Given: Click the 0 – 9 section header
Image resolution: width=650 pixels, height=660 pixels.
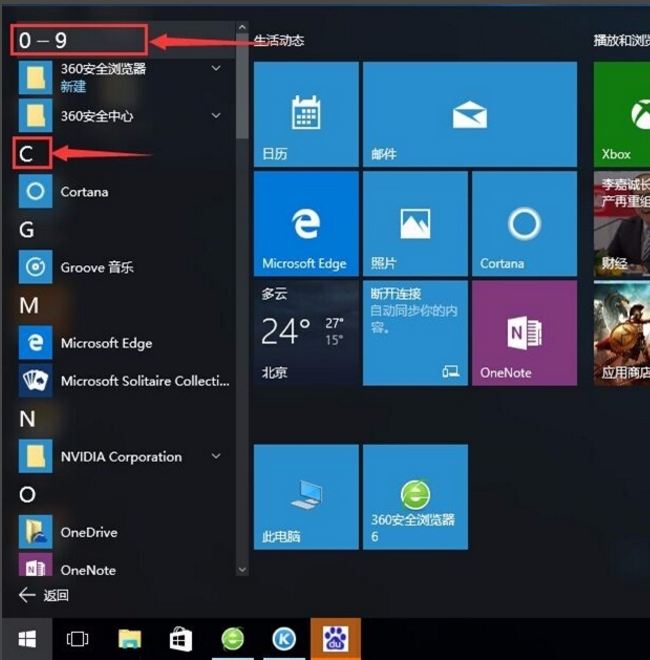Looking at the screenshot, I should pyautogui.click(x=80, y=41).
